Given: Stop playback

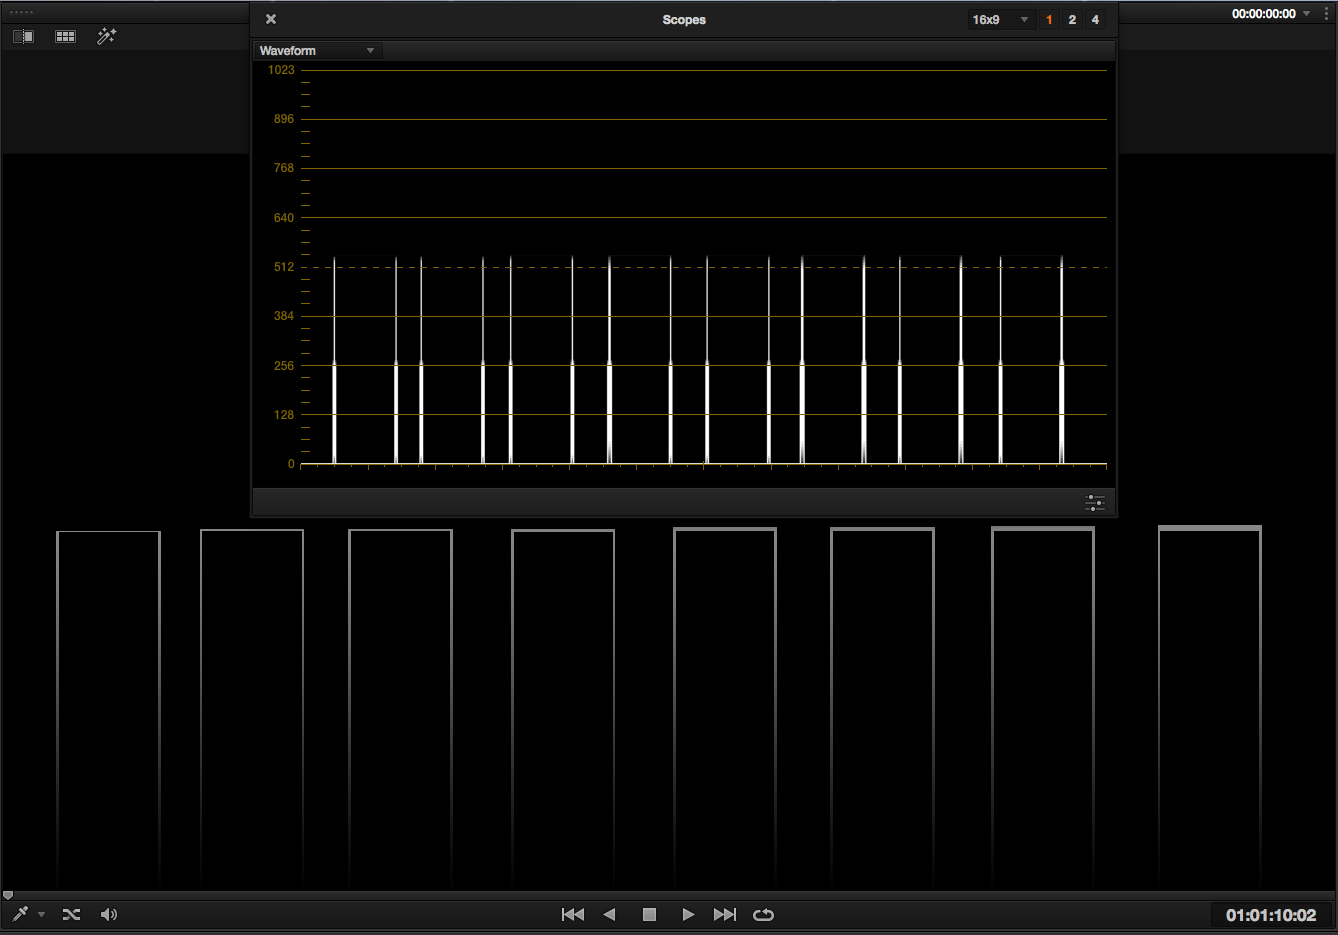Looking at the screenshot, I should (649, 914).
